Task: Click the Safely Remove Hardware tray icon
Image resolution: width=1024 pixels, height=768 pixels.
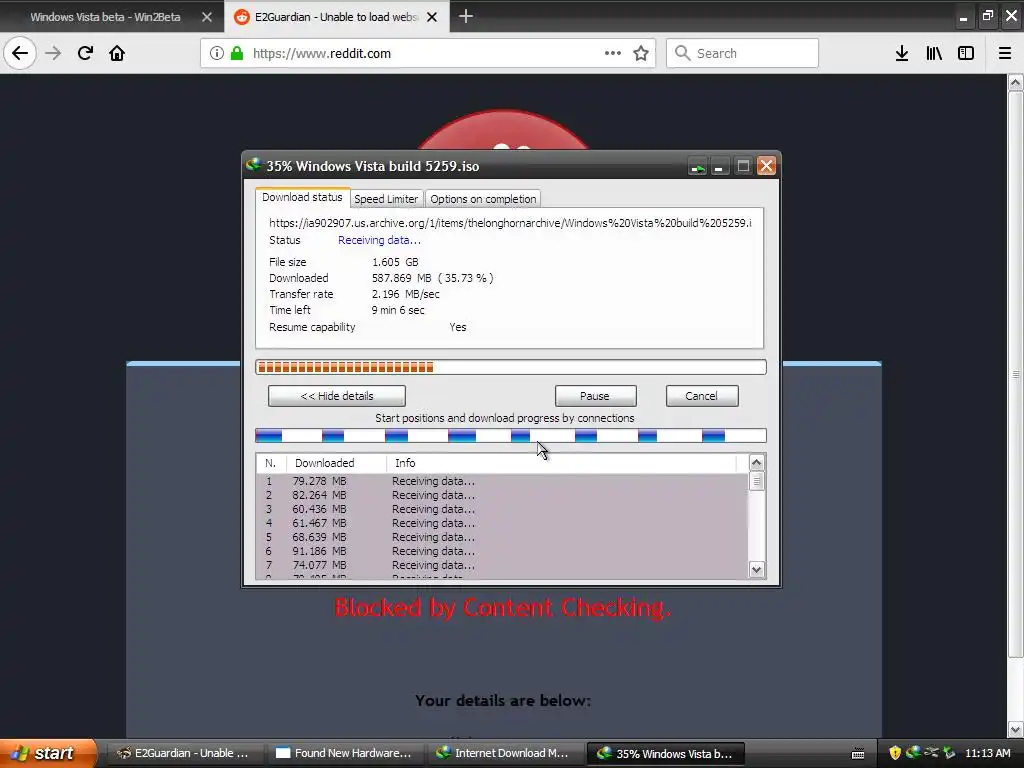Action: click(x=931, y=752)
